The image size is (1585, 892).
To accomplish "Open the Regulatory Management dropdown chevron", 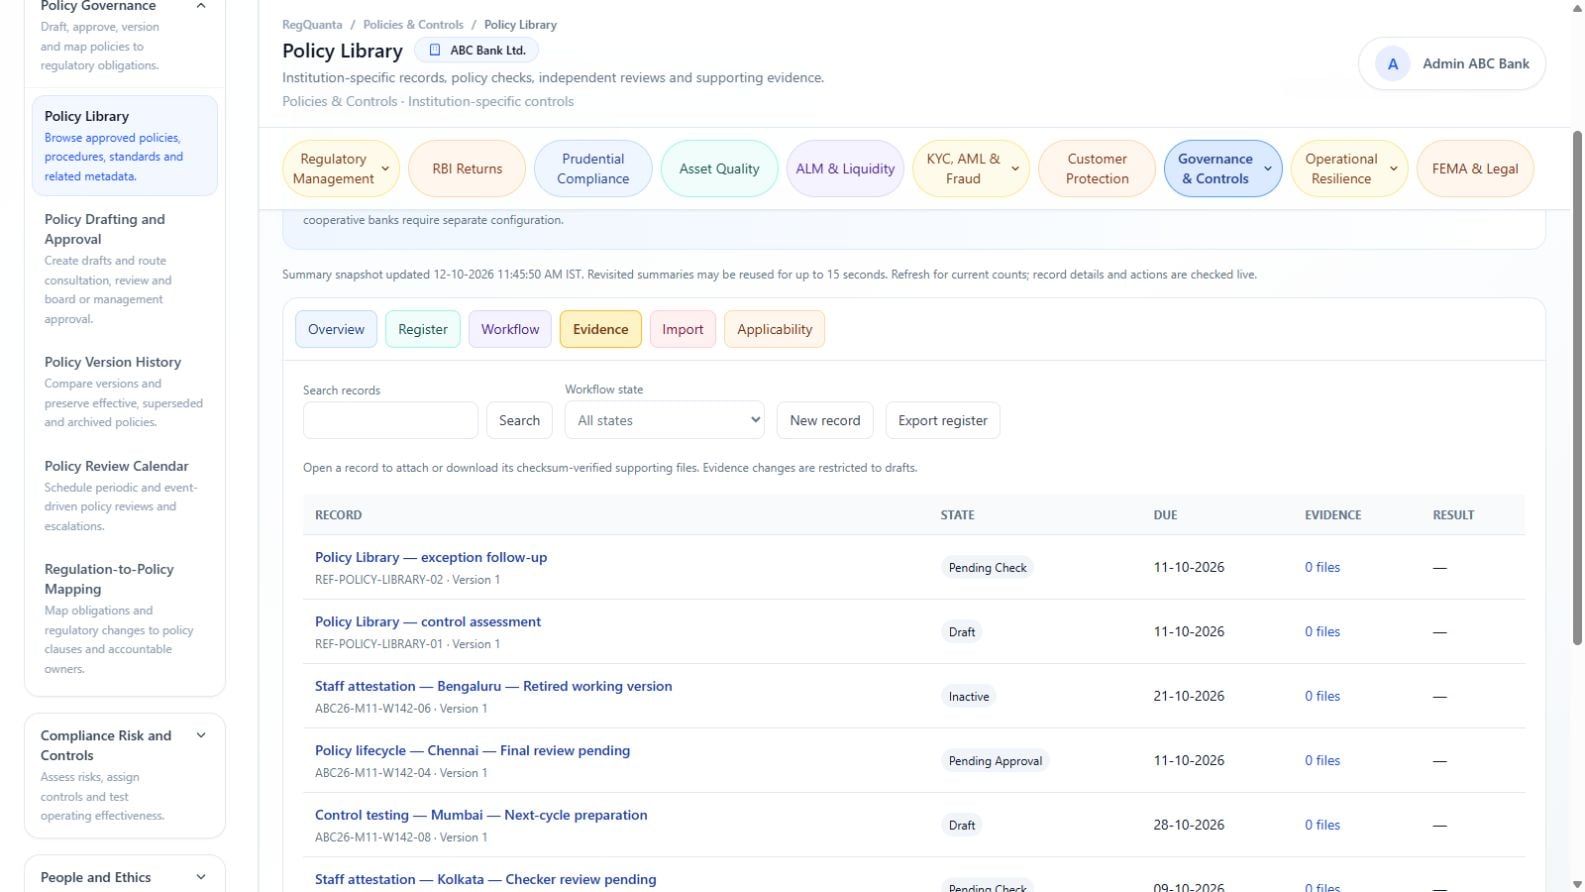I will [385, 169].
